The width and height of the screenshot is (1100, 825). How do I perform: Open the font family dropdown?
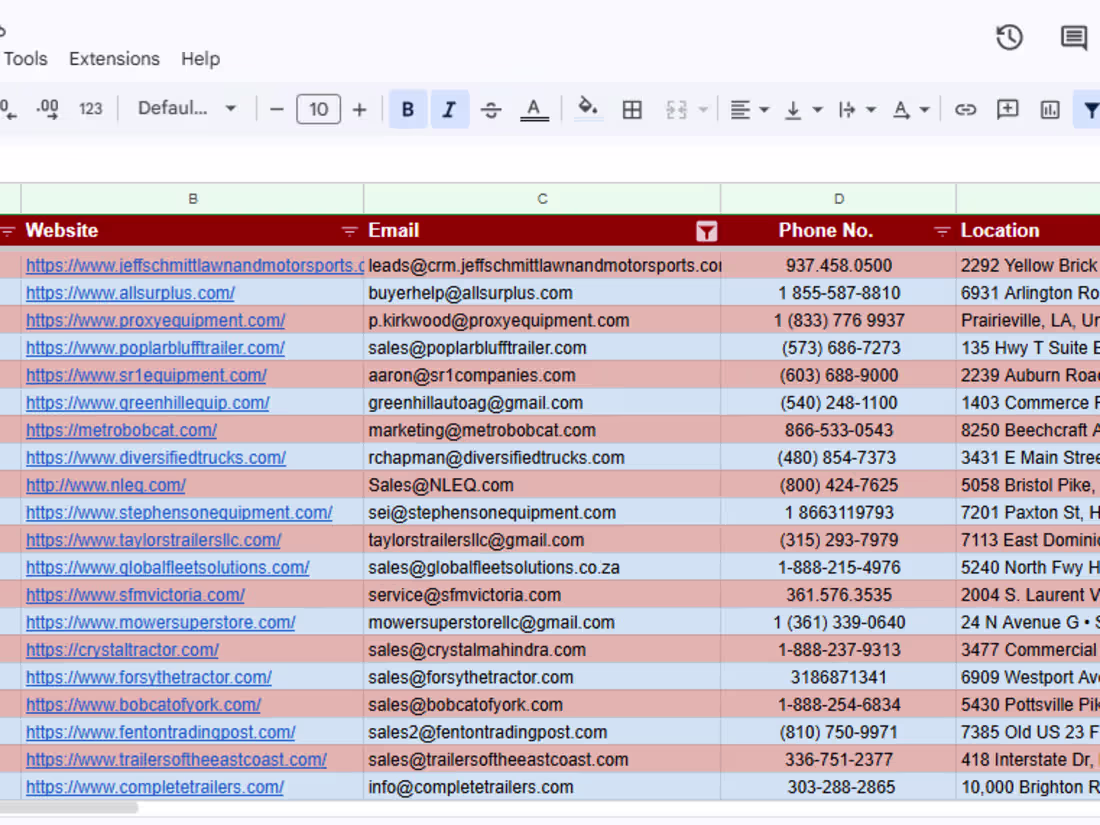coord(187,108)
